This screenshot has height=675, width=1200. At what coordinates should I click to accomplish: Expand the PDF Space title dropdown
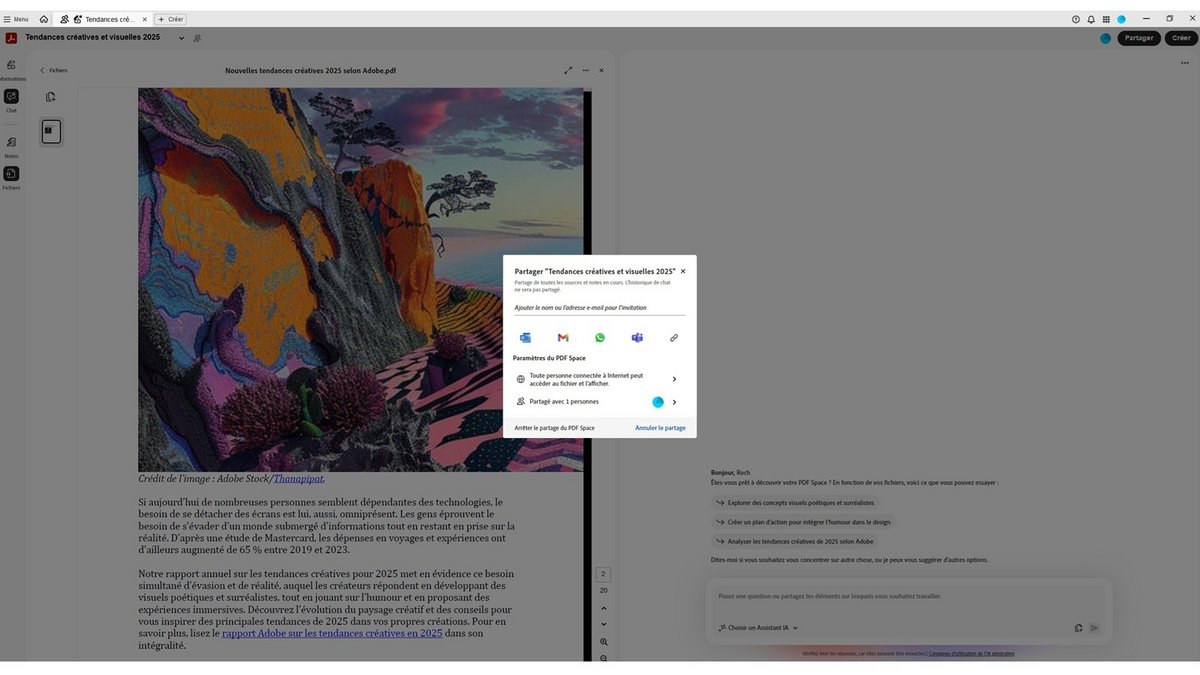(x=181, y=38)
